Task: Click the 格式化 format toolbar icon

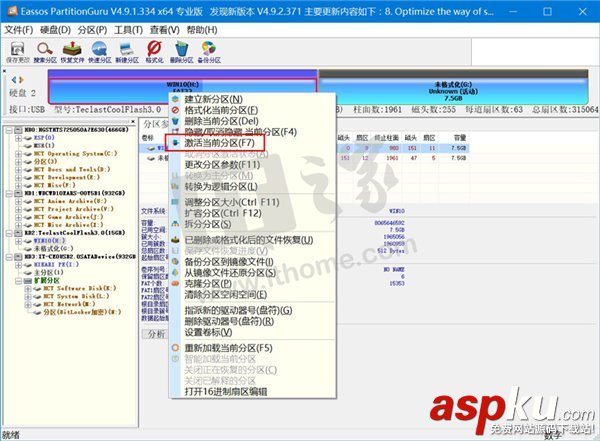Action: (154, 52)
